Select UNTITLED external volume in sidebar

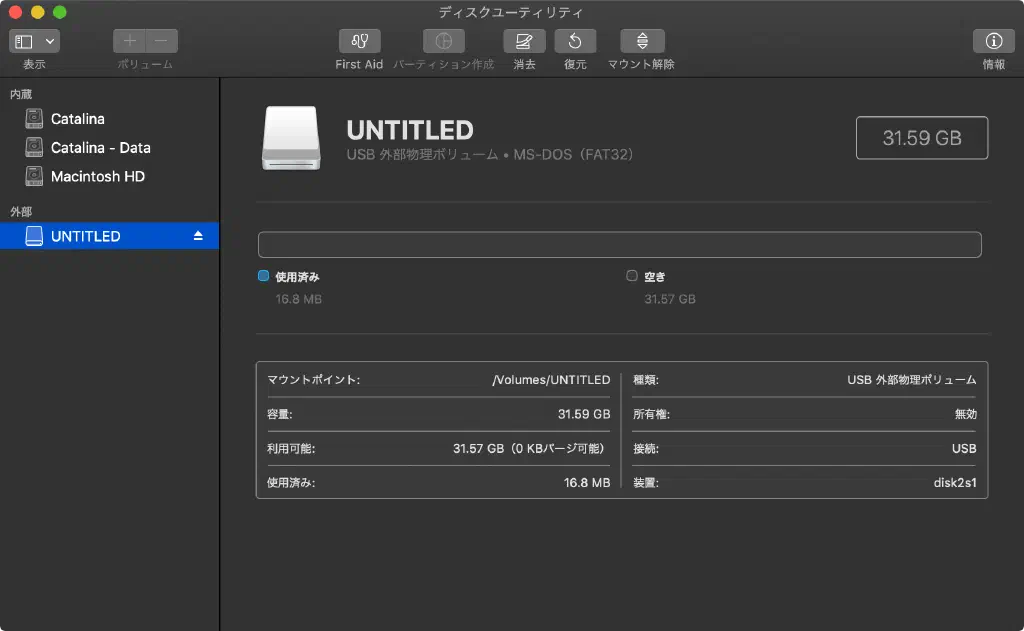85,236
